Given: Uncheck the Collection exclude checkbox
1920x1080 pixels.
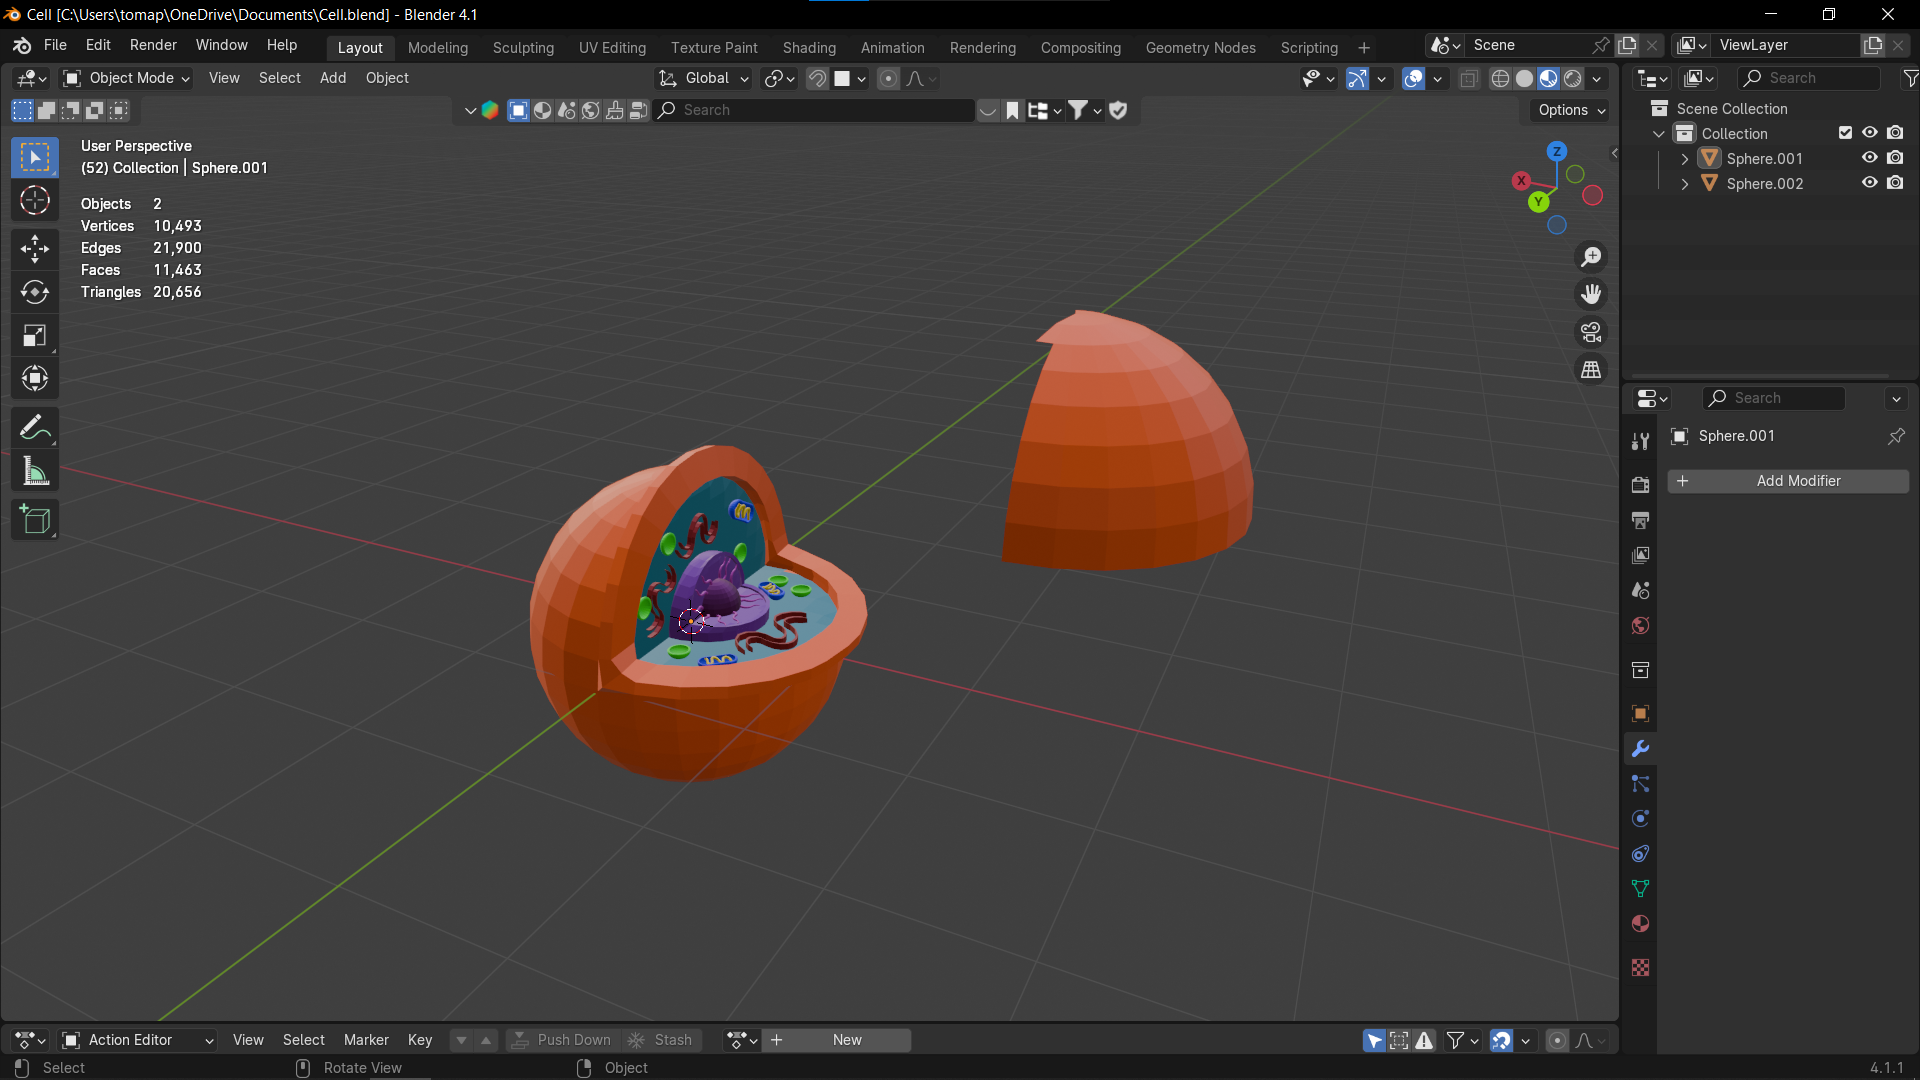Looking at the screenshot, I should coord(1845,133).
